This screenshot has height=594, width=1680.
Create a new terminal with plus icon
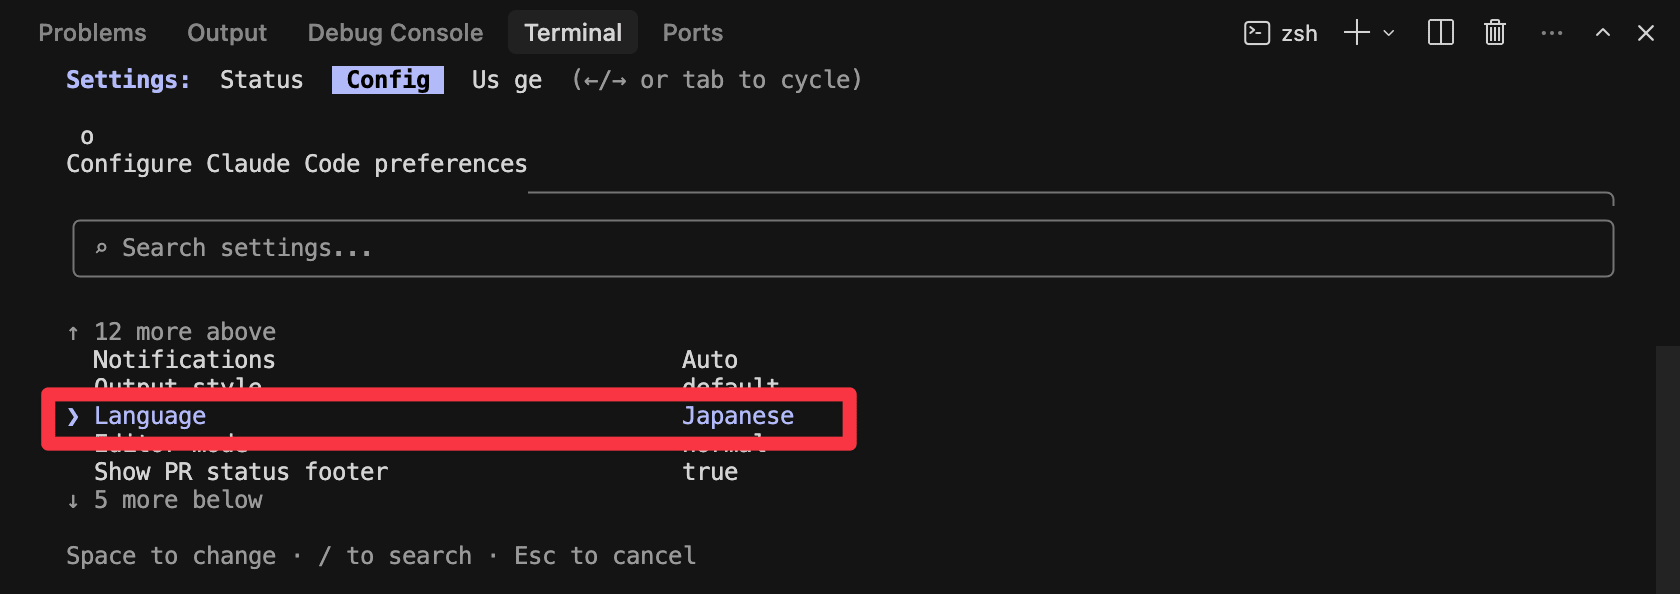point(1356,33)
